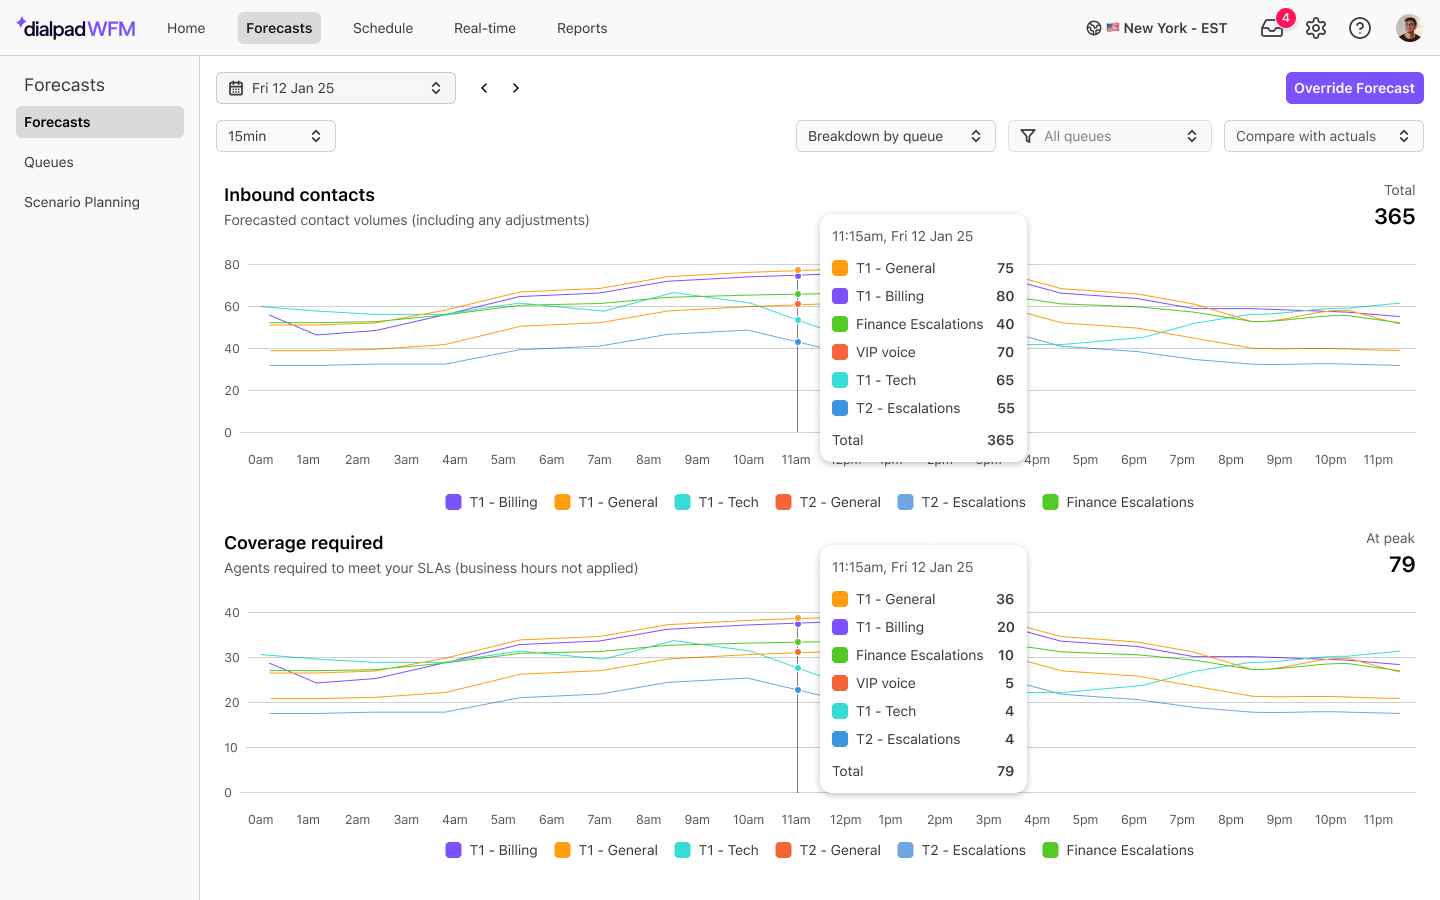Toggle Finance Escalations in Inbound contacts legend
The width and height of the screenshot is (1440, 900).
(1118, 502)
